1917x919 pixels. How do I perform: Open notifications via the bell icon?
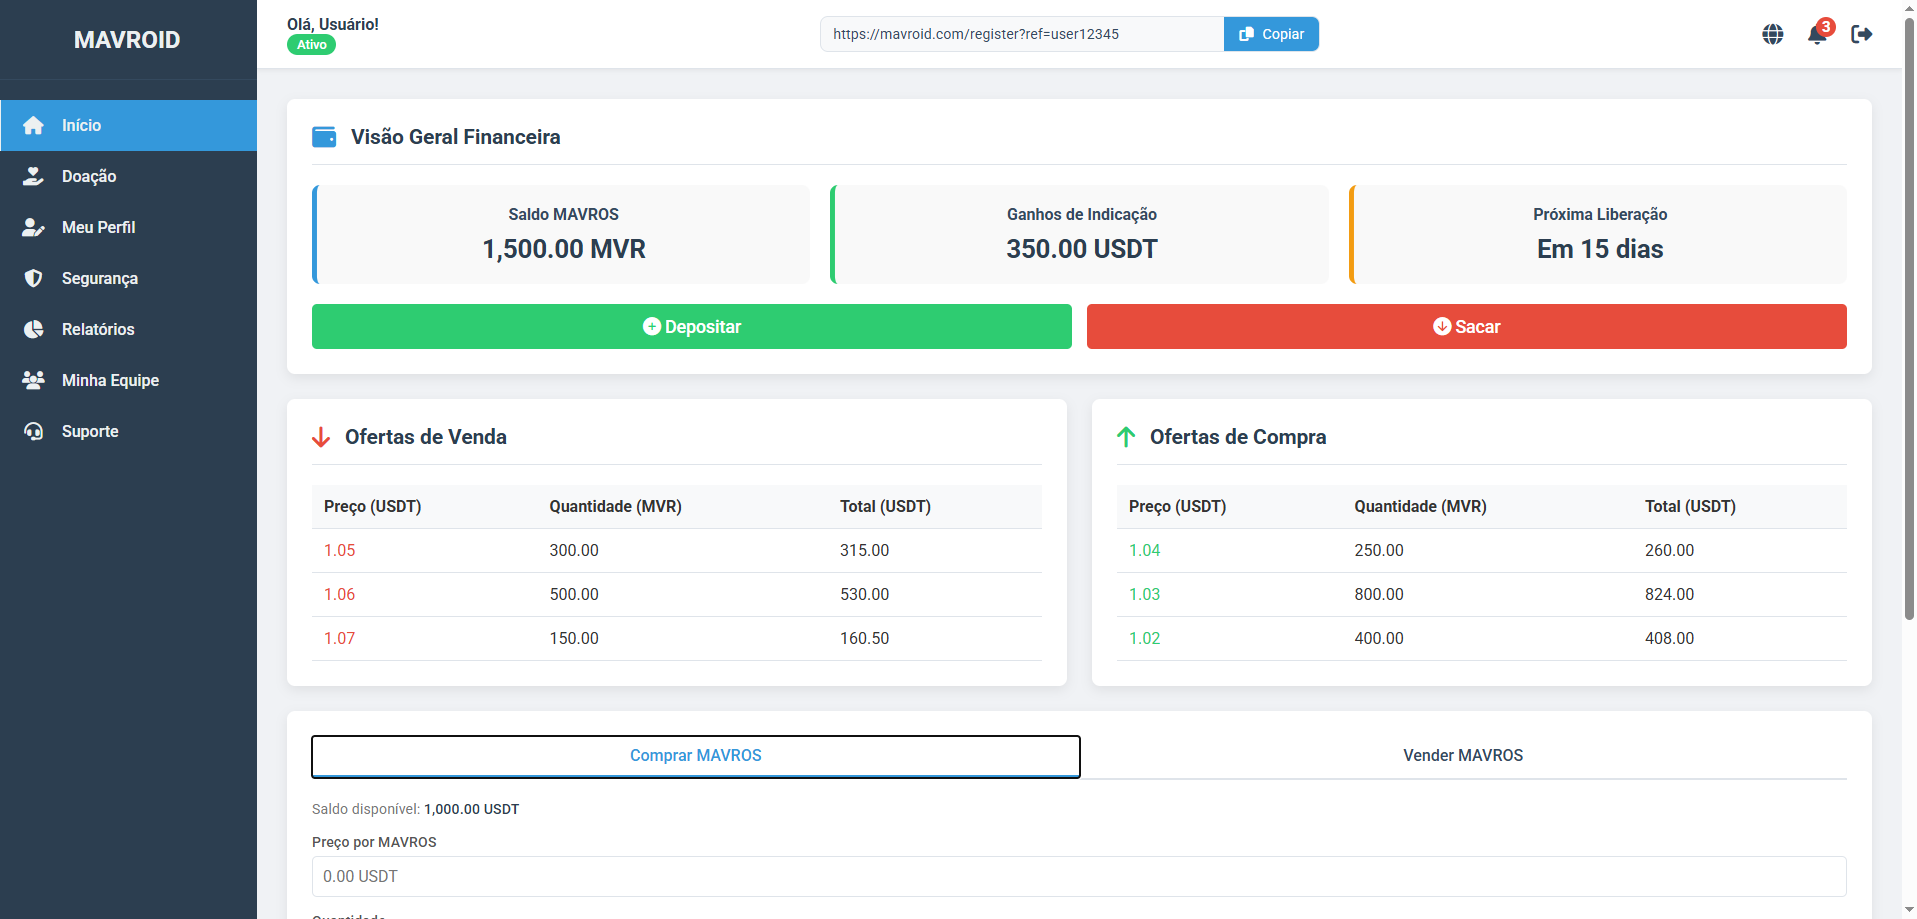(x=1818, y=34)
